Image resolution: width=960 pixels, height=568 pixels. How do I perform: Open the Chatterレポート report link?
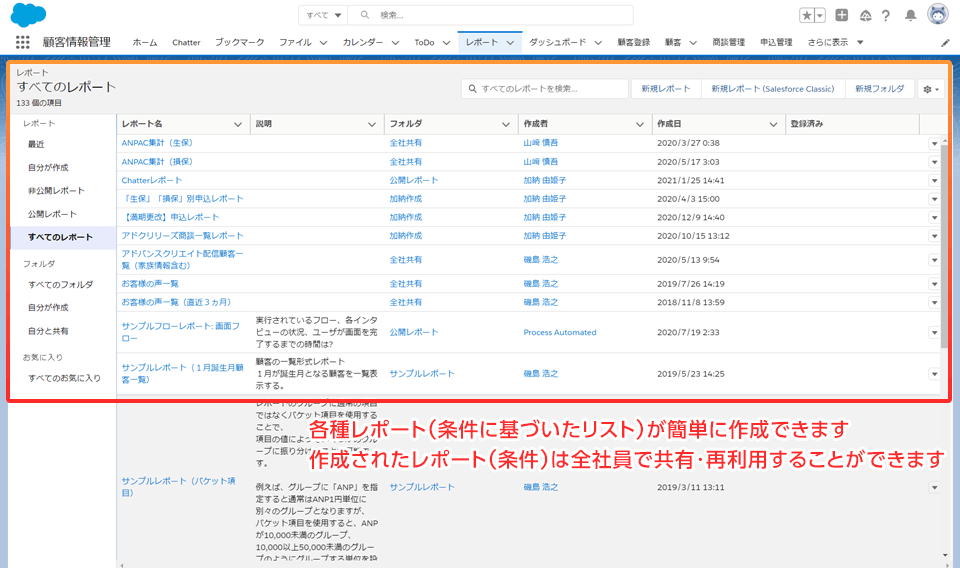[152, 180]
